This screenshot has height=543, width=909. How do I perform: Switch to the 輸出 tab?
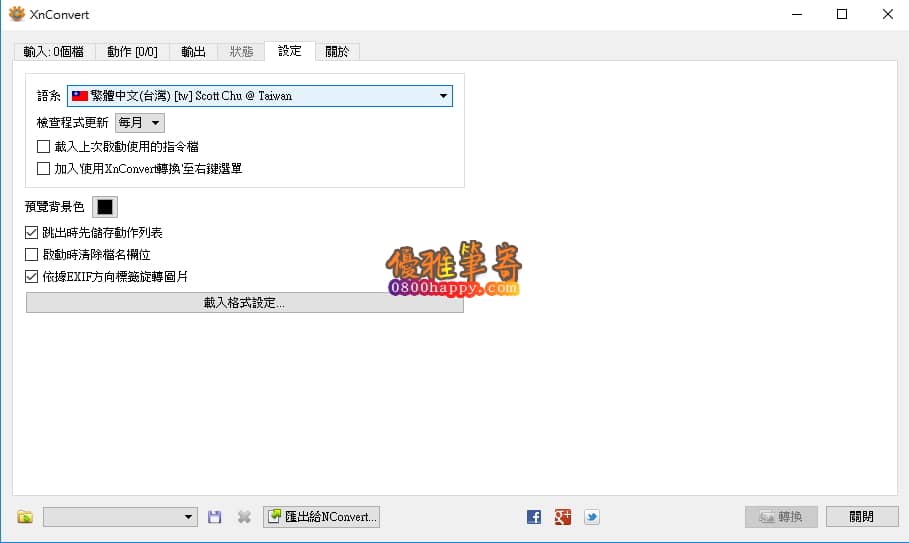[194, 52]
